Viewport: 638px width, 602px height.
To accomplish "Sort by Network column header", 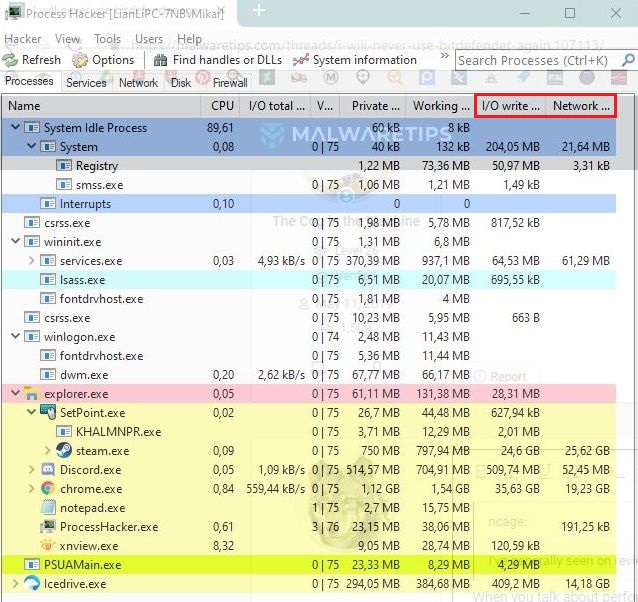I will [581, 106].
